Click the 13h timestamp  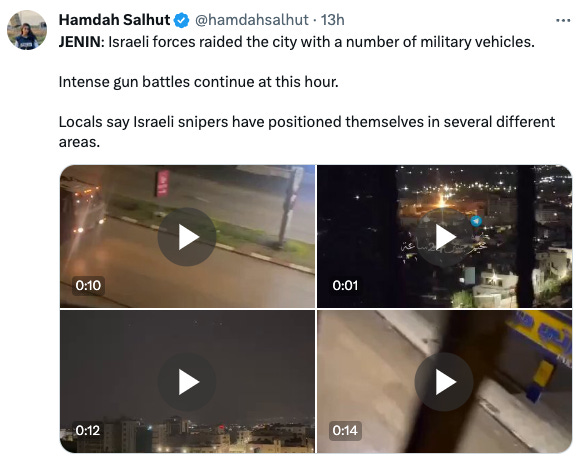click(333, 20)
